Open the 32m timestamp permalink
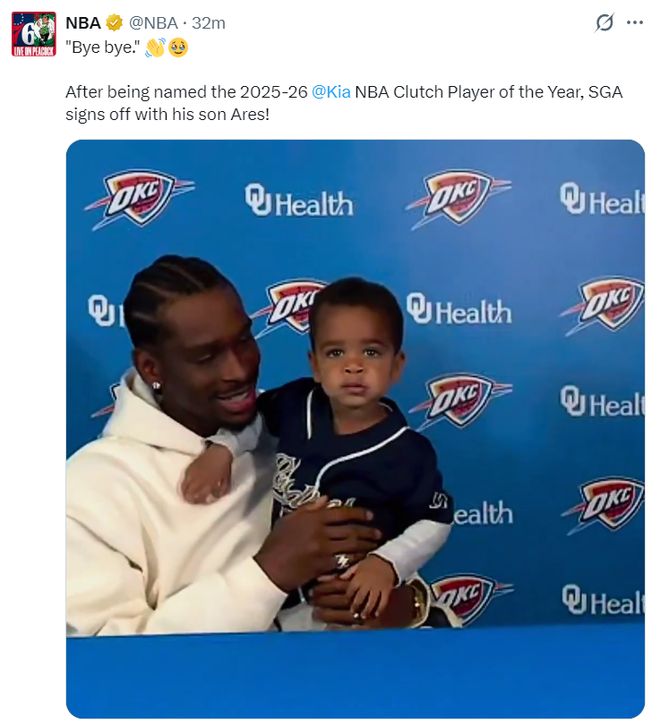 click(208, 23)
